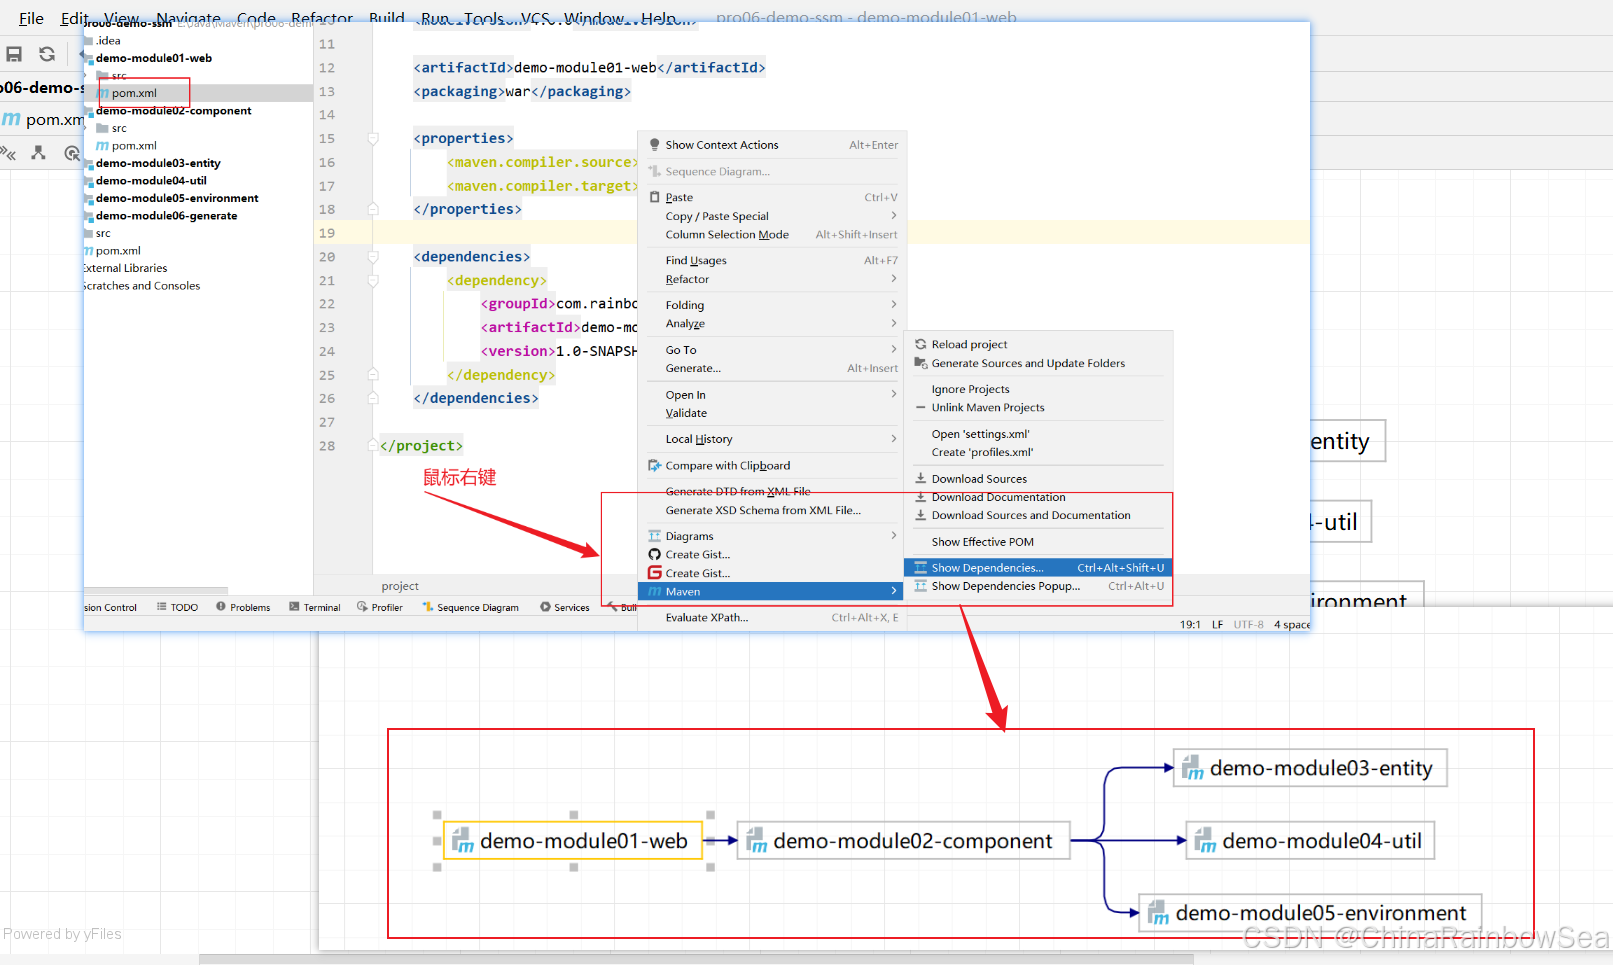Click the LF line separator indicator
Screen dimensions: 1613x965
point(1217,625)
